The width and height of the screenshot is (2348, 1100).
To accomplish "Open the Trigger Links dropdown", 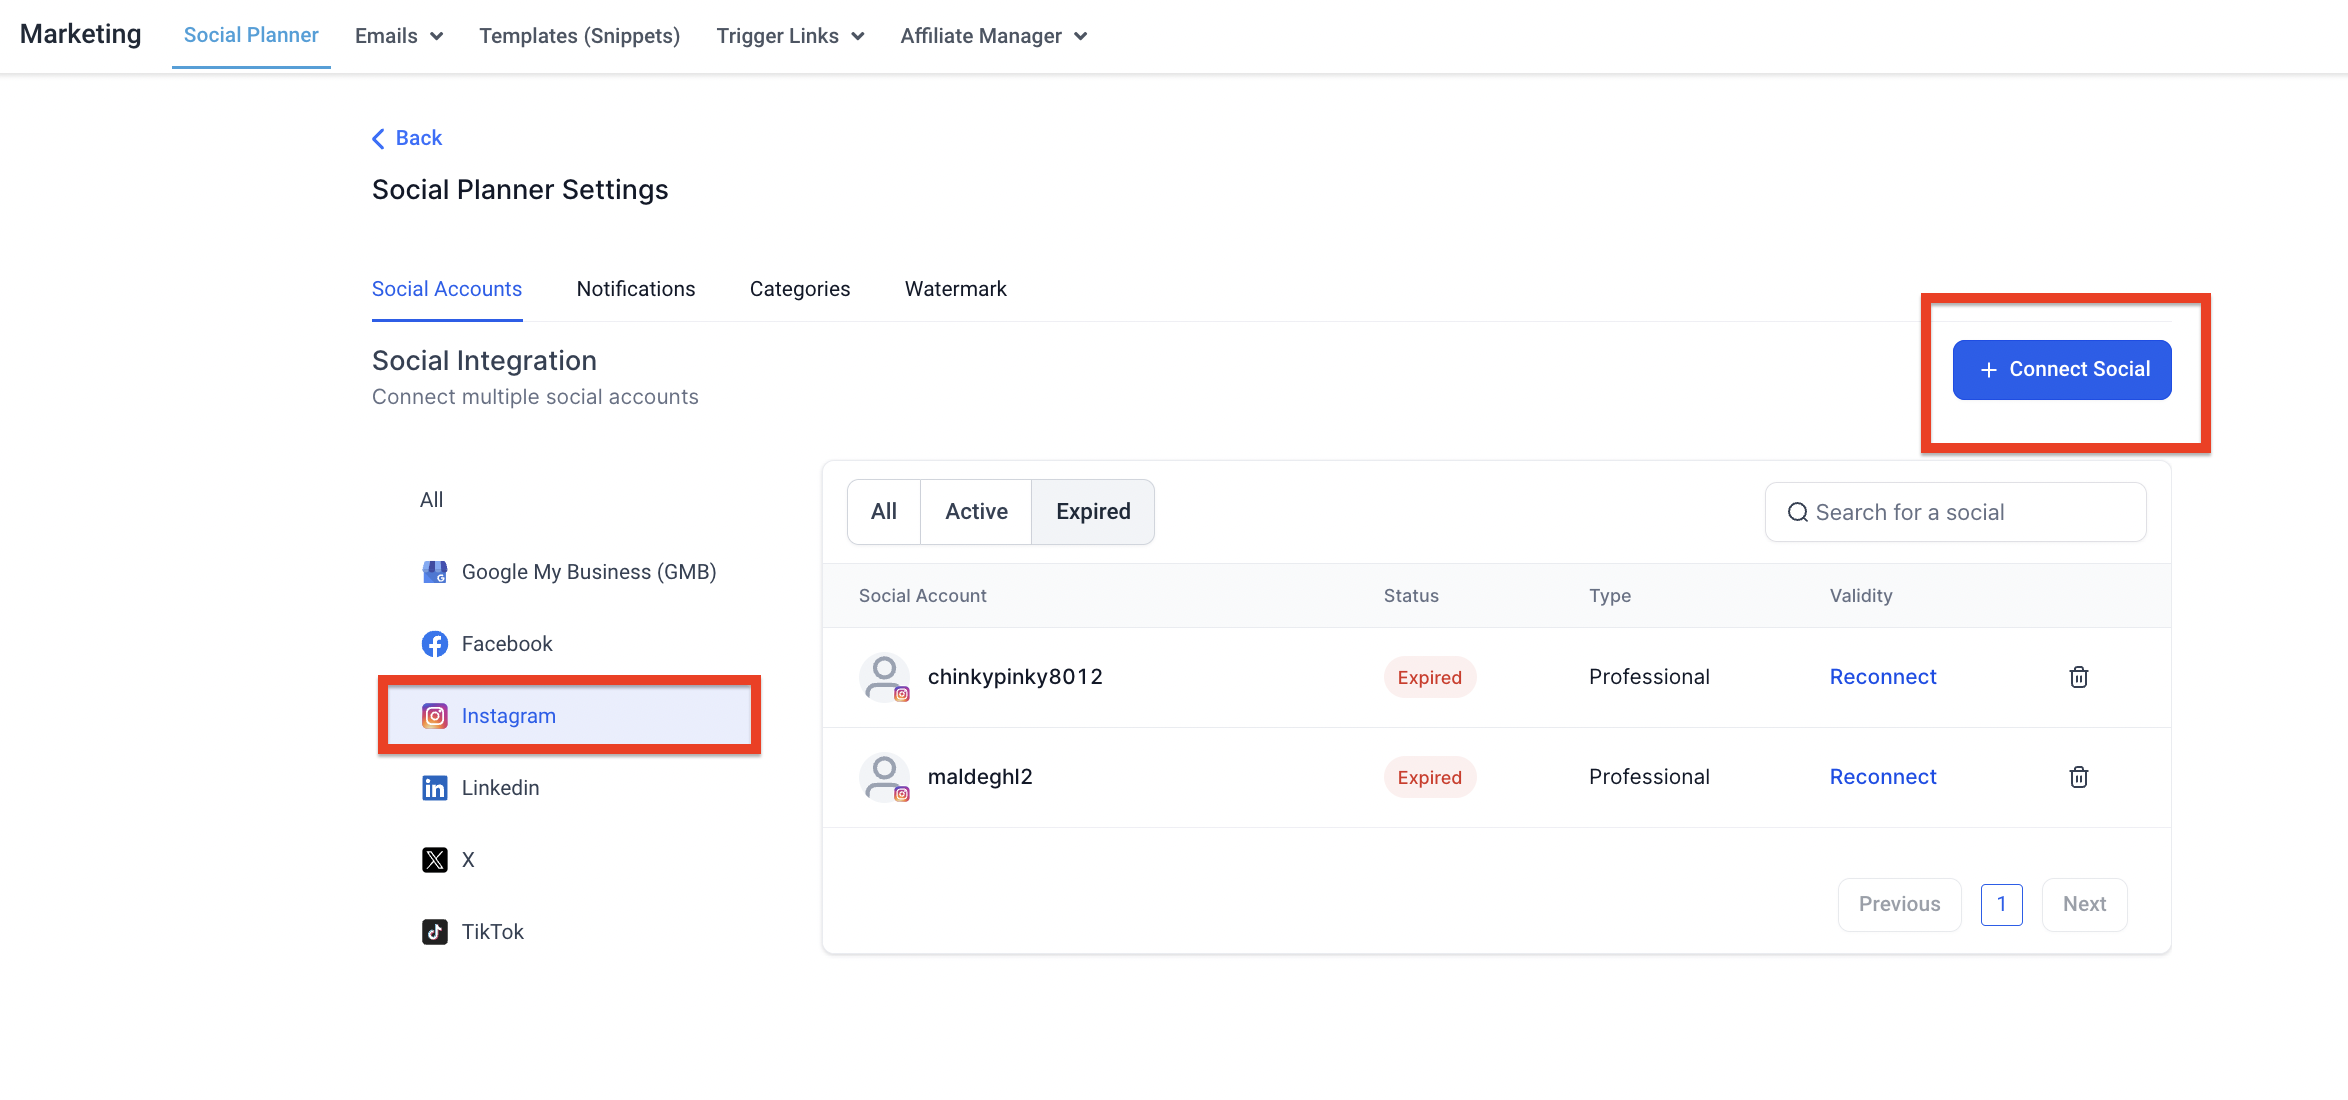I will point(790,36).
